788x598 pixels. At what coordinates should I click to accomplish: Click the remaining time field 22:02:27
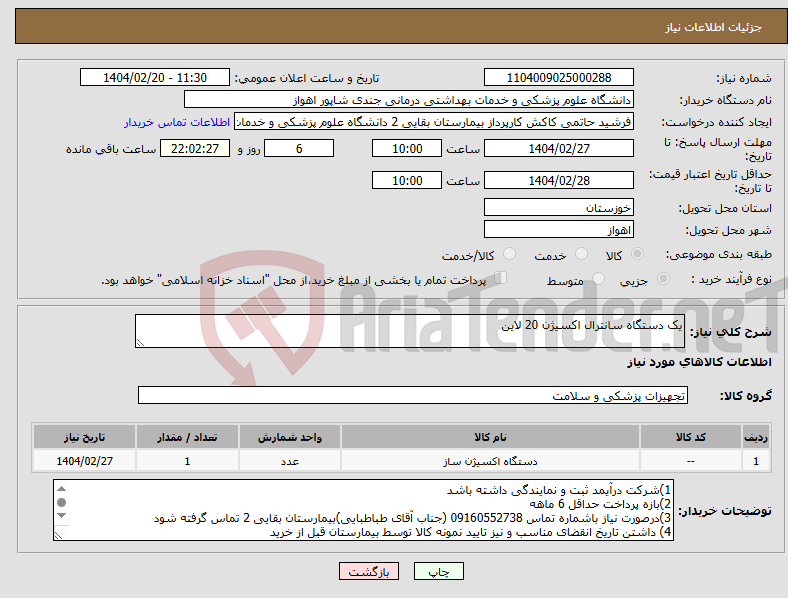coord(195,148)
